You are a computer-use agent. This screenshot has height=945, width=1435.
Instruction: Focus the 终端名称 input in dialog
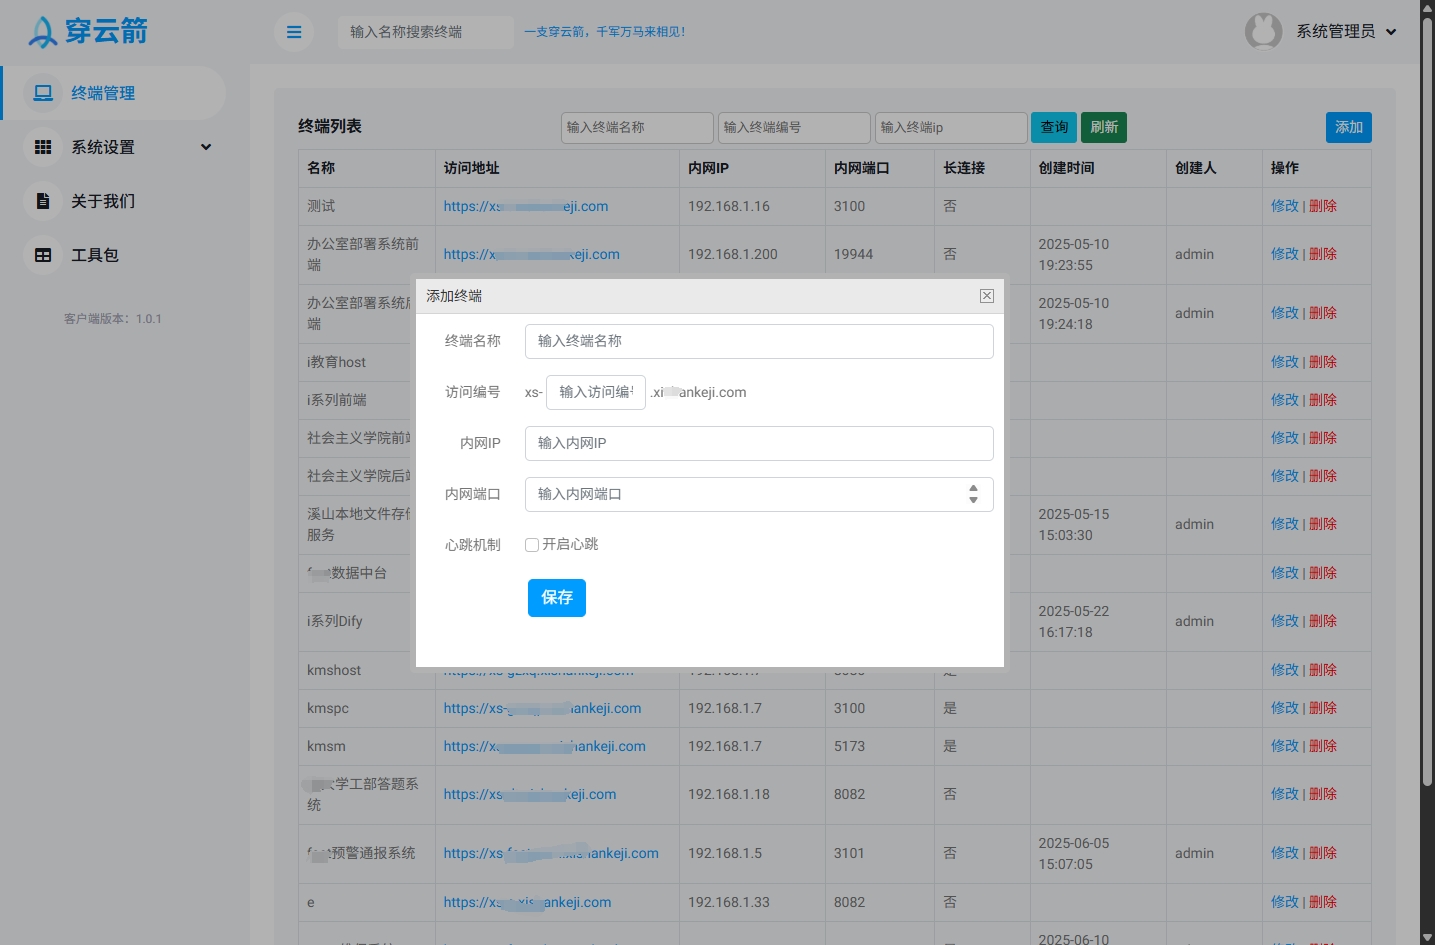coord(758,341)
